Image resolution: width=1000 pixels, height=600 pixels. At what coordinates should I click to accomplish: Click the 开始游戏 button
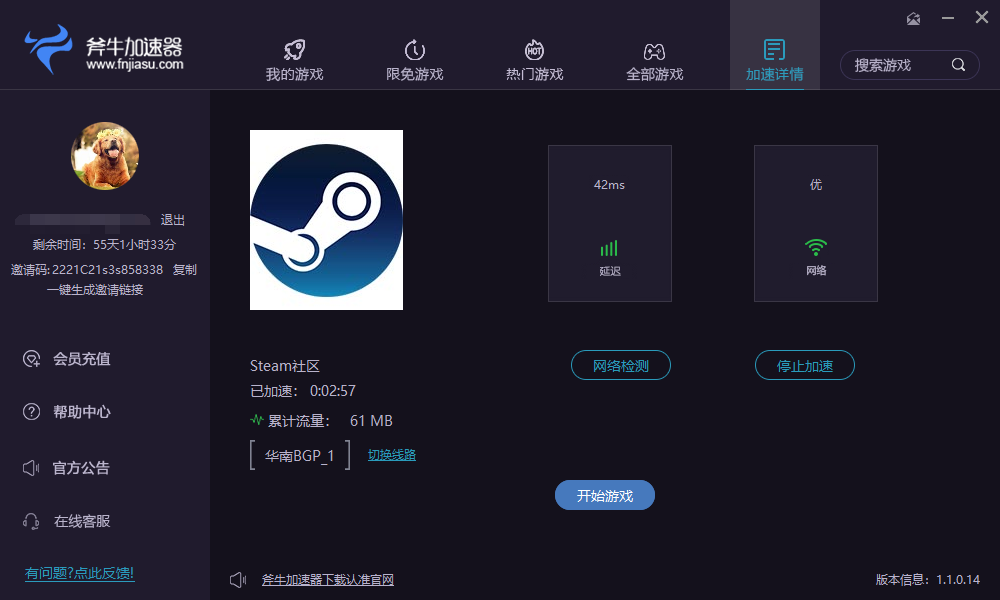(605, 495)
